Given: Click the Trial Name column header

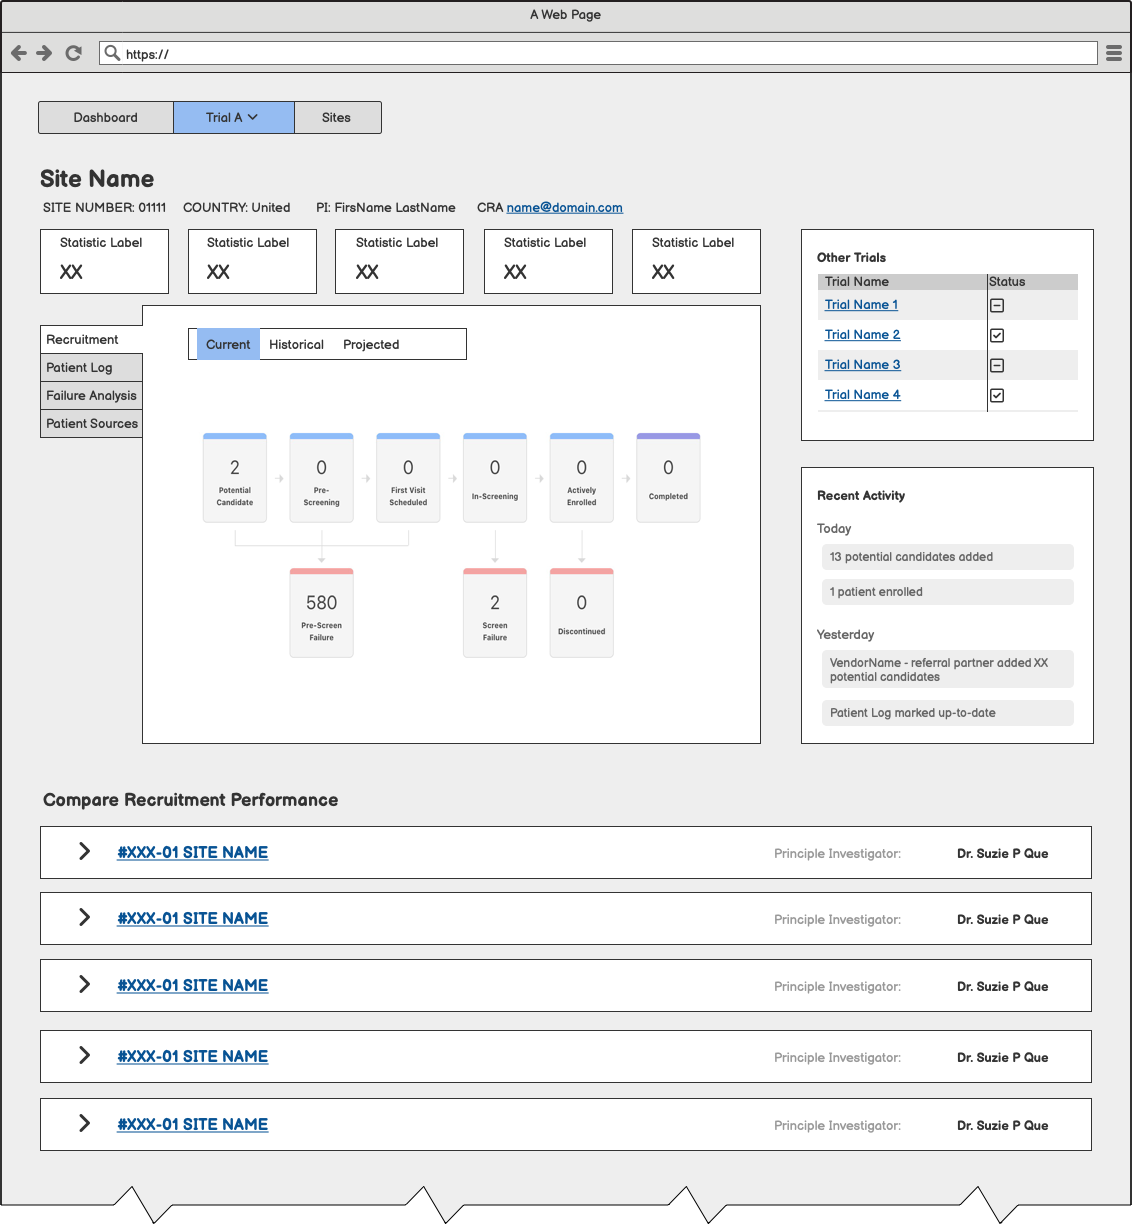Looking at the screenshot, I should coord(902,282).
